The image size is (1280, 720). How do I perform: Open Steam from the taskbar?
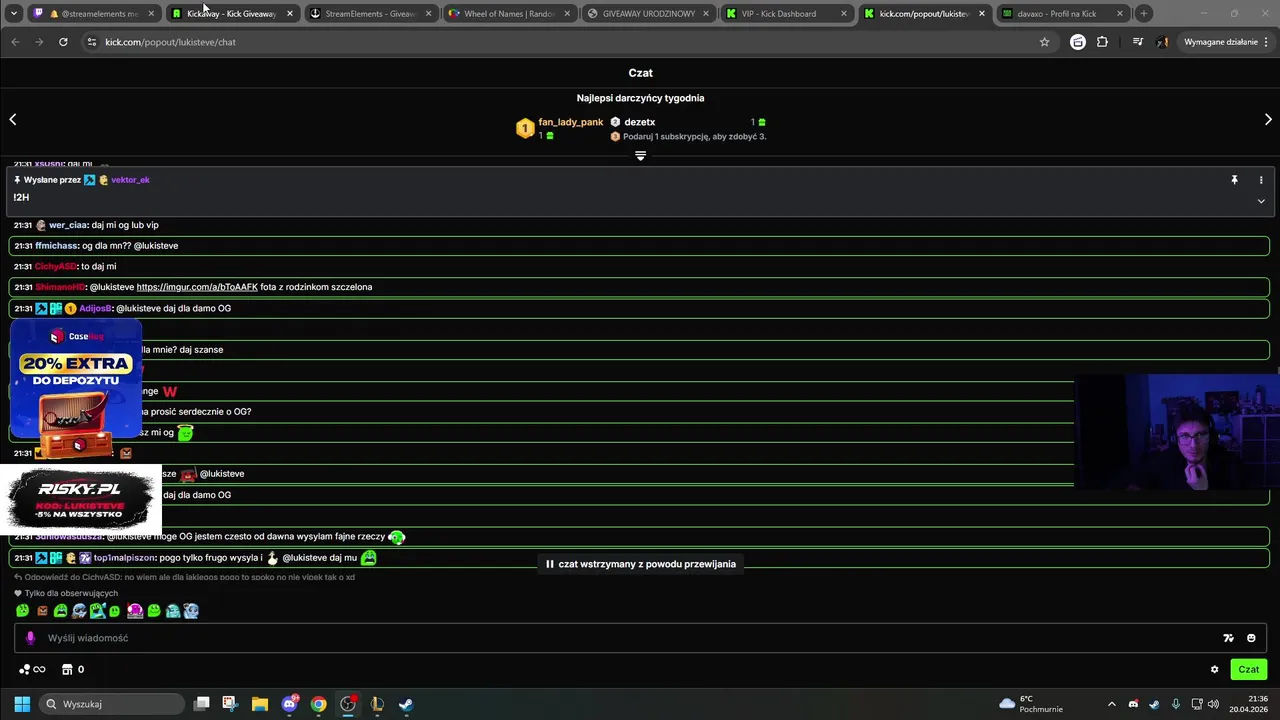[x=406, y=704]
